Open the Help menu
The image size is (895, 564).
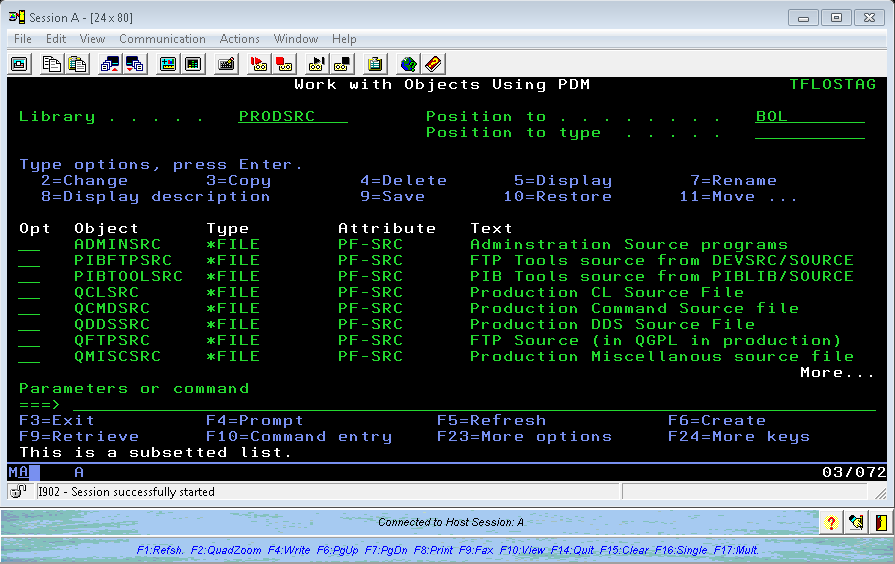pos(344,39)
